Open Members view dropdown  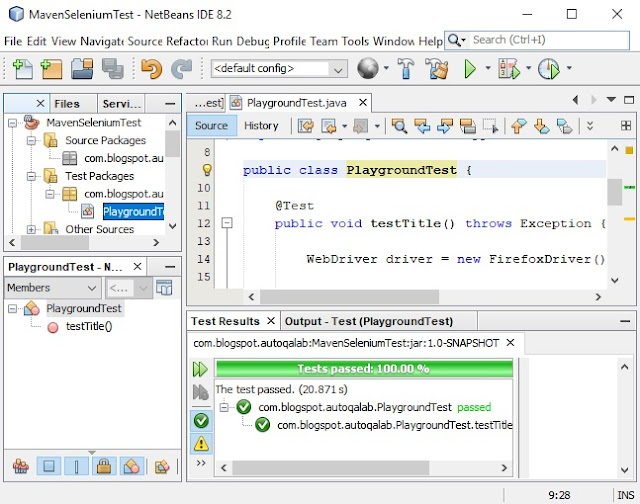coord(53,288)
